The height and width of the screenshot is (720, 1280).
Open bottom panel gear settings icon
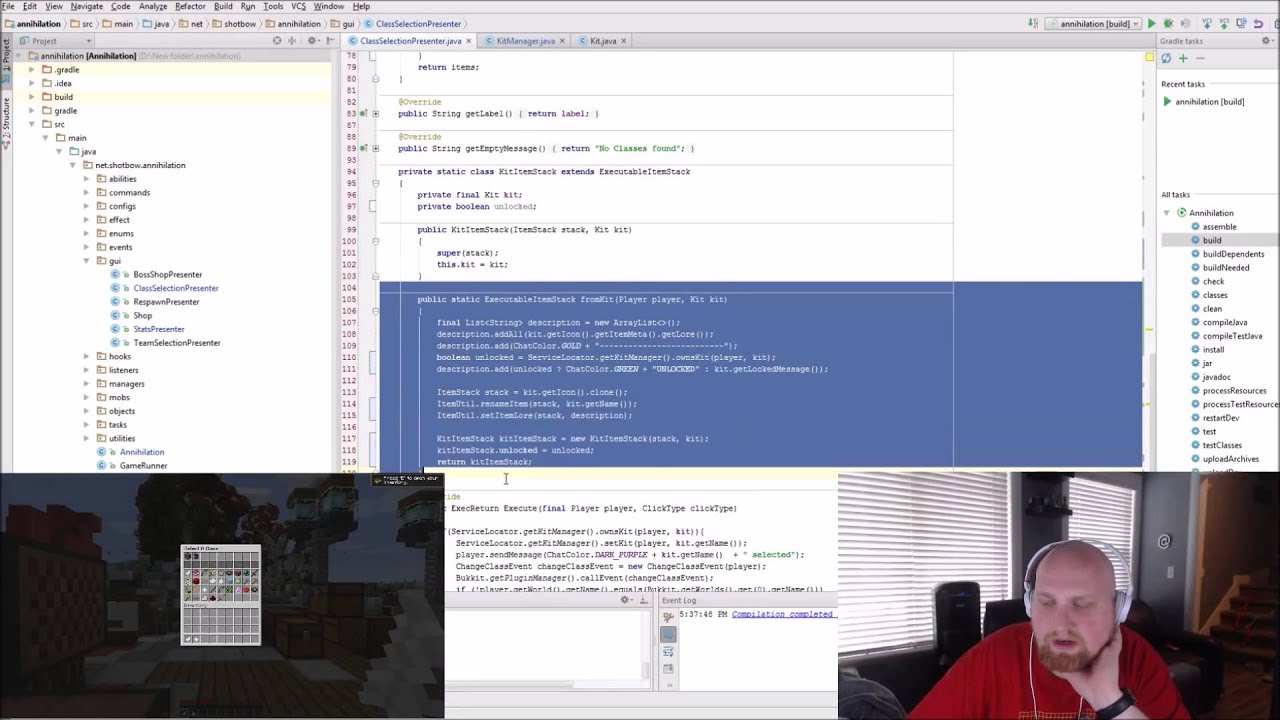626,600
